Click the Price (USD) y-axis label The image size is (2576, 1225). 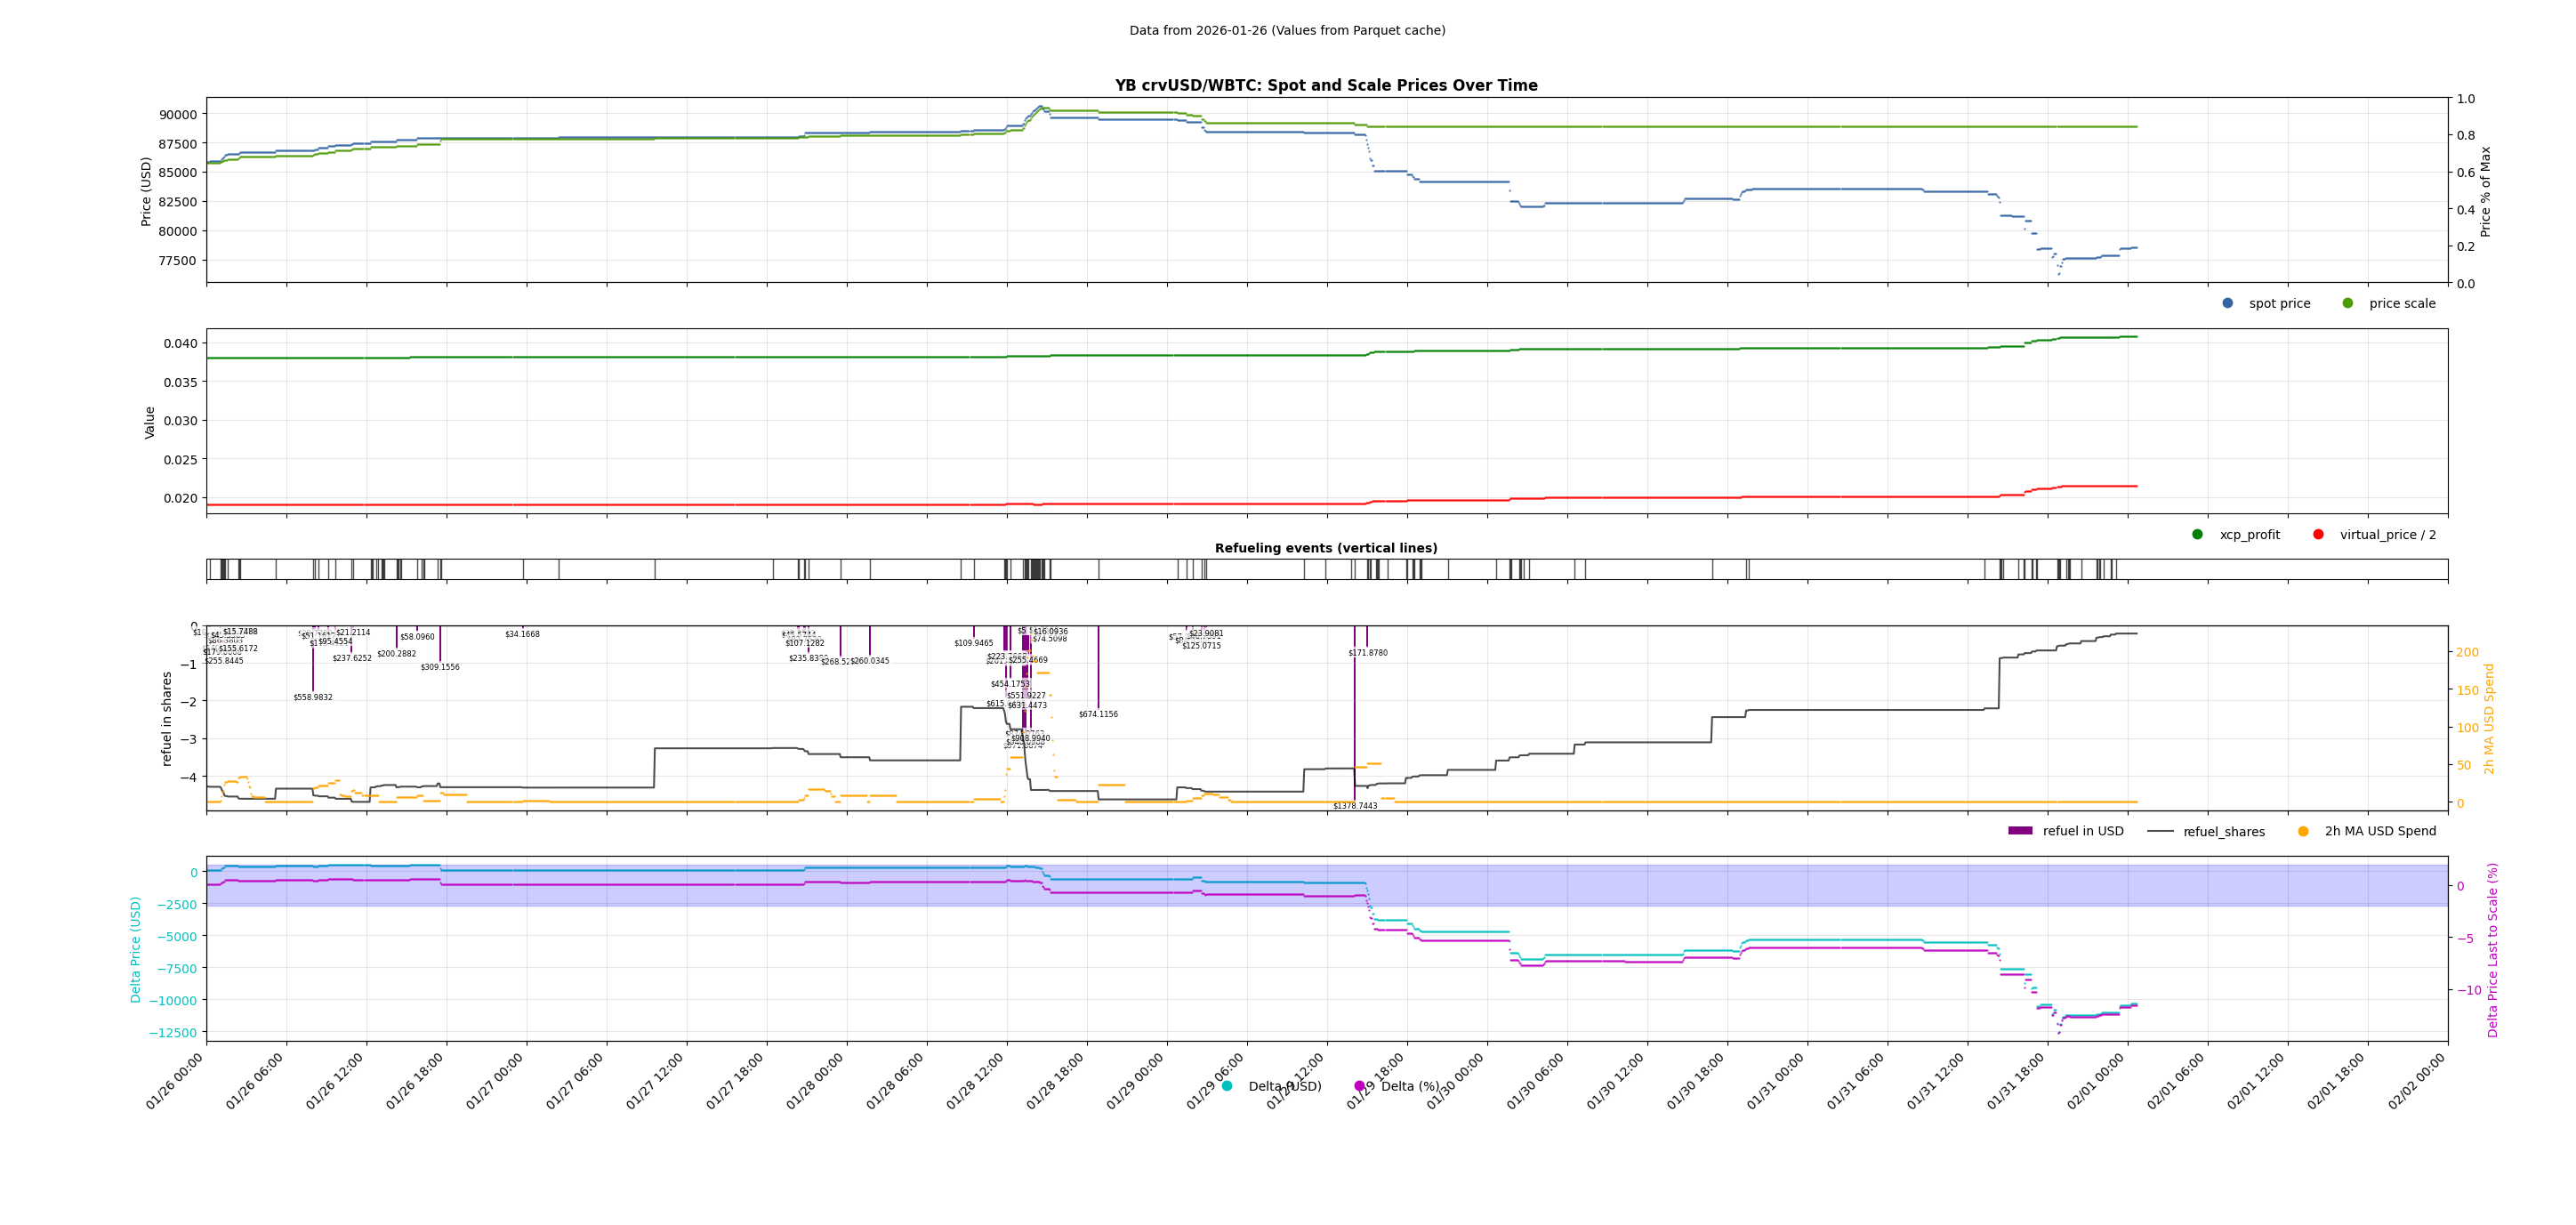pyautogui.click(x=146, y=191)
